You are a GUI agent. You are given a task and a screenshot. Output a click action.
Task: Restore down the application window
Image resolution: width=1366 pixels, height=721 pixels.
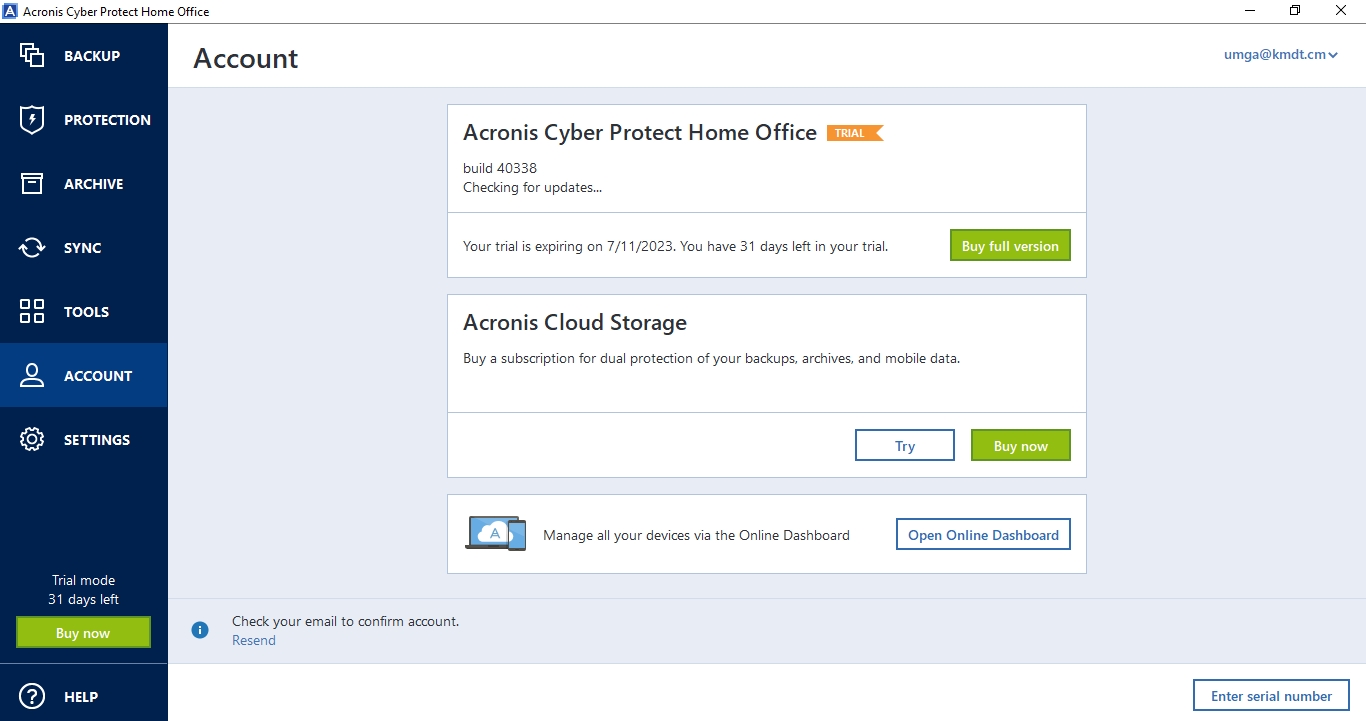tap(1295, 11)
